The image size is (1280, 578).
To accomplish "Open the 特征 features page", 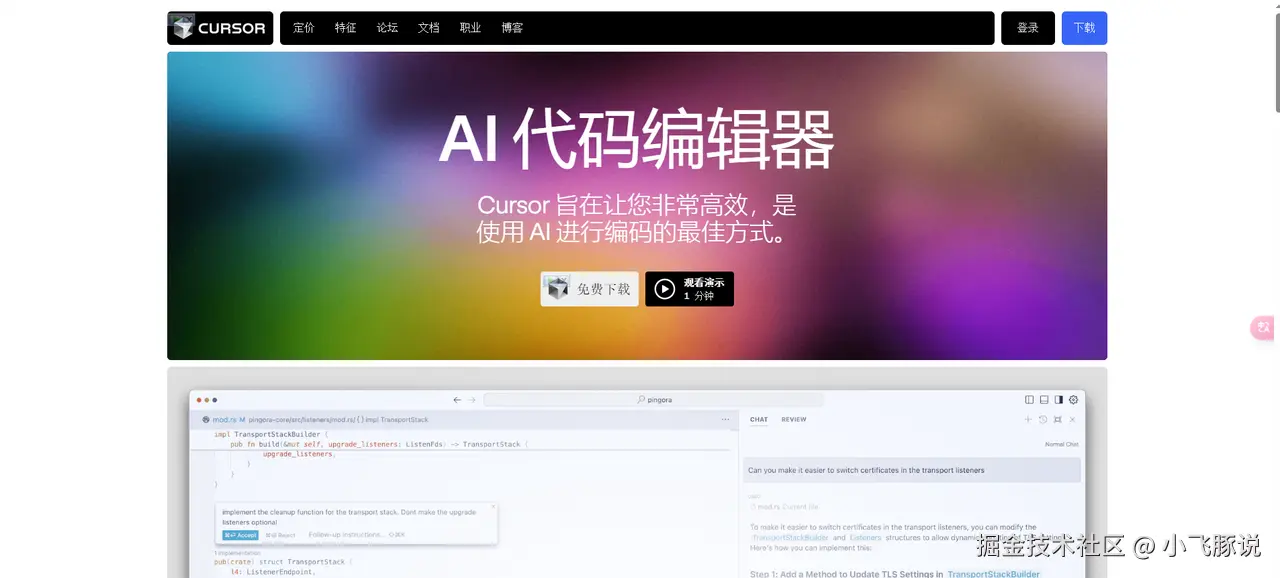I will click(x=346, y=28).
